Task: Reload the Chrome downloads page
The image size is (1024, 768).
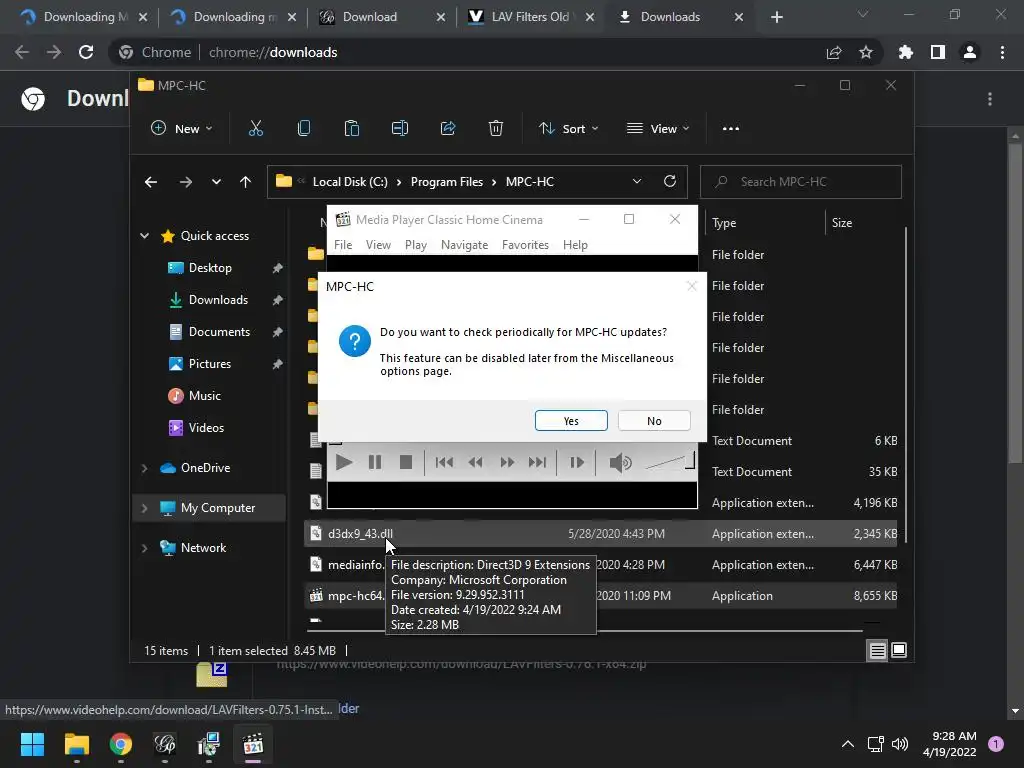Action: coord(86,52)
